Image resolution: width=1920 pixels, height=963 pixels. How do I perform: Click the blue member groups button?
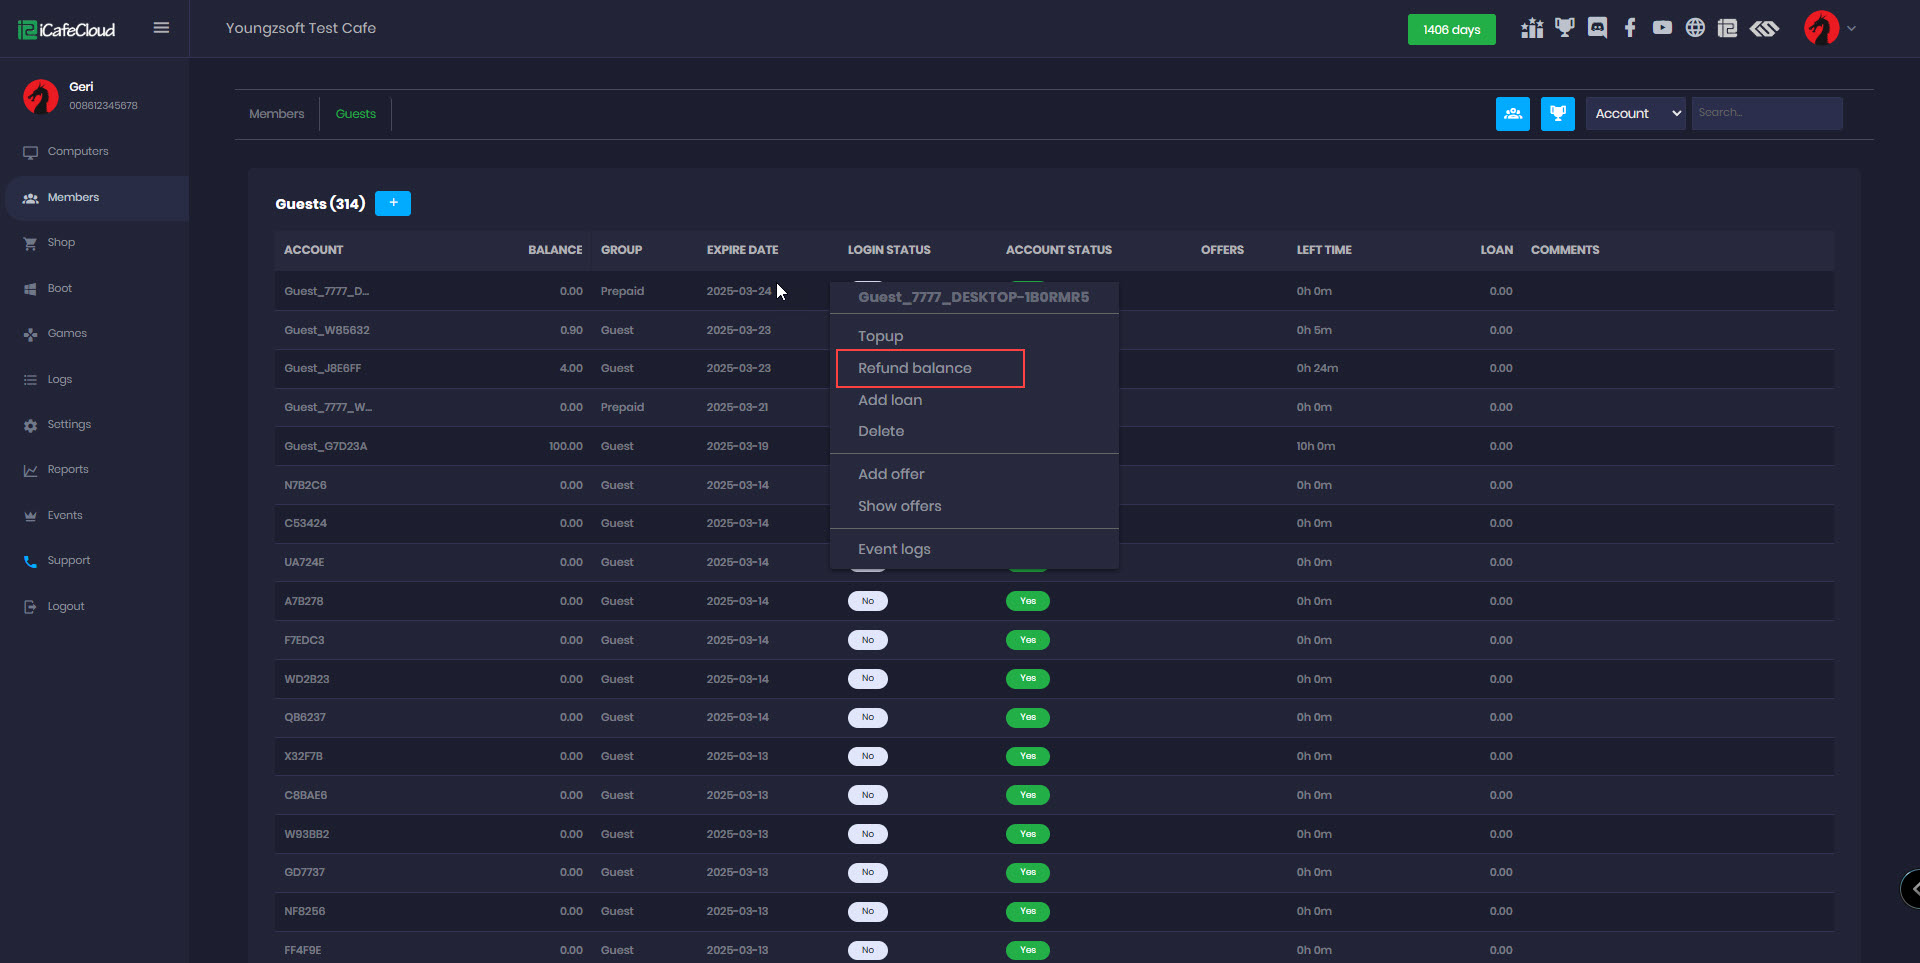[1513, 114]
